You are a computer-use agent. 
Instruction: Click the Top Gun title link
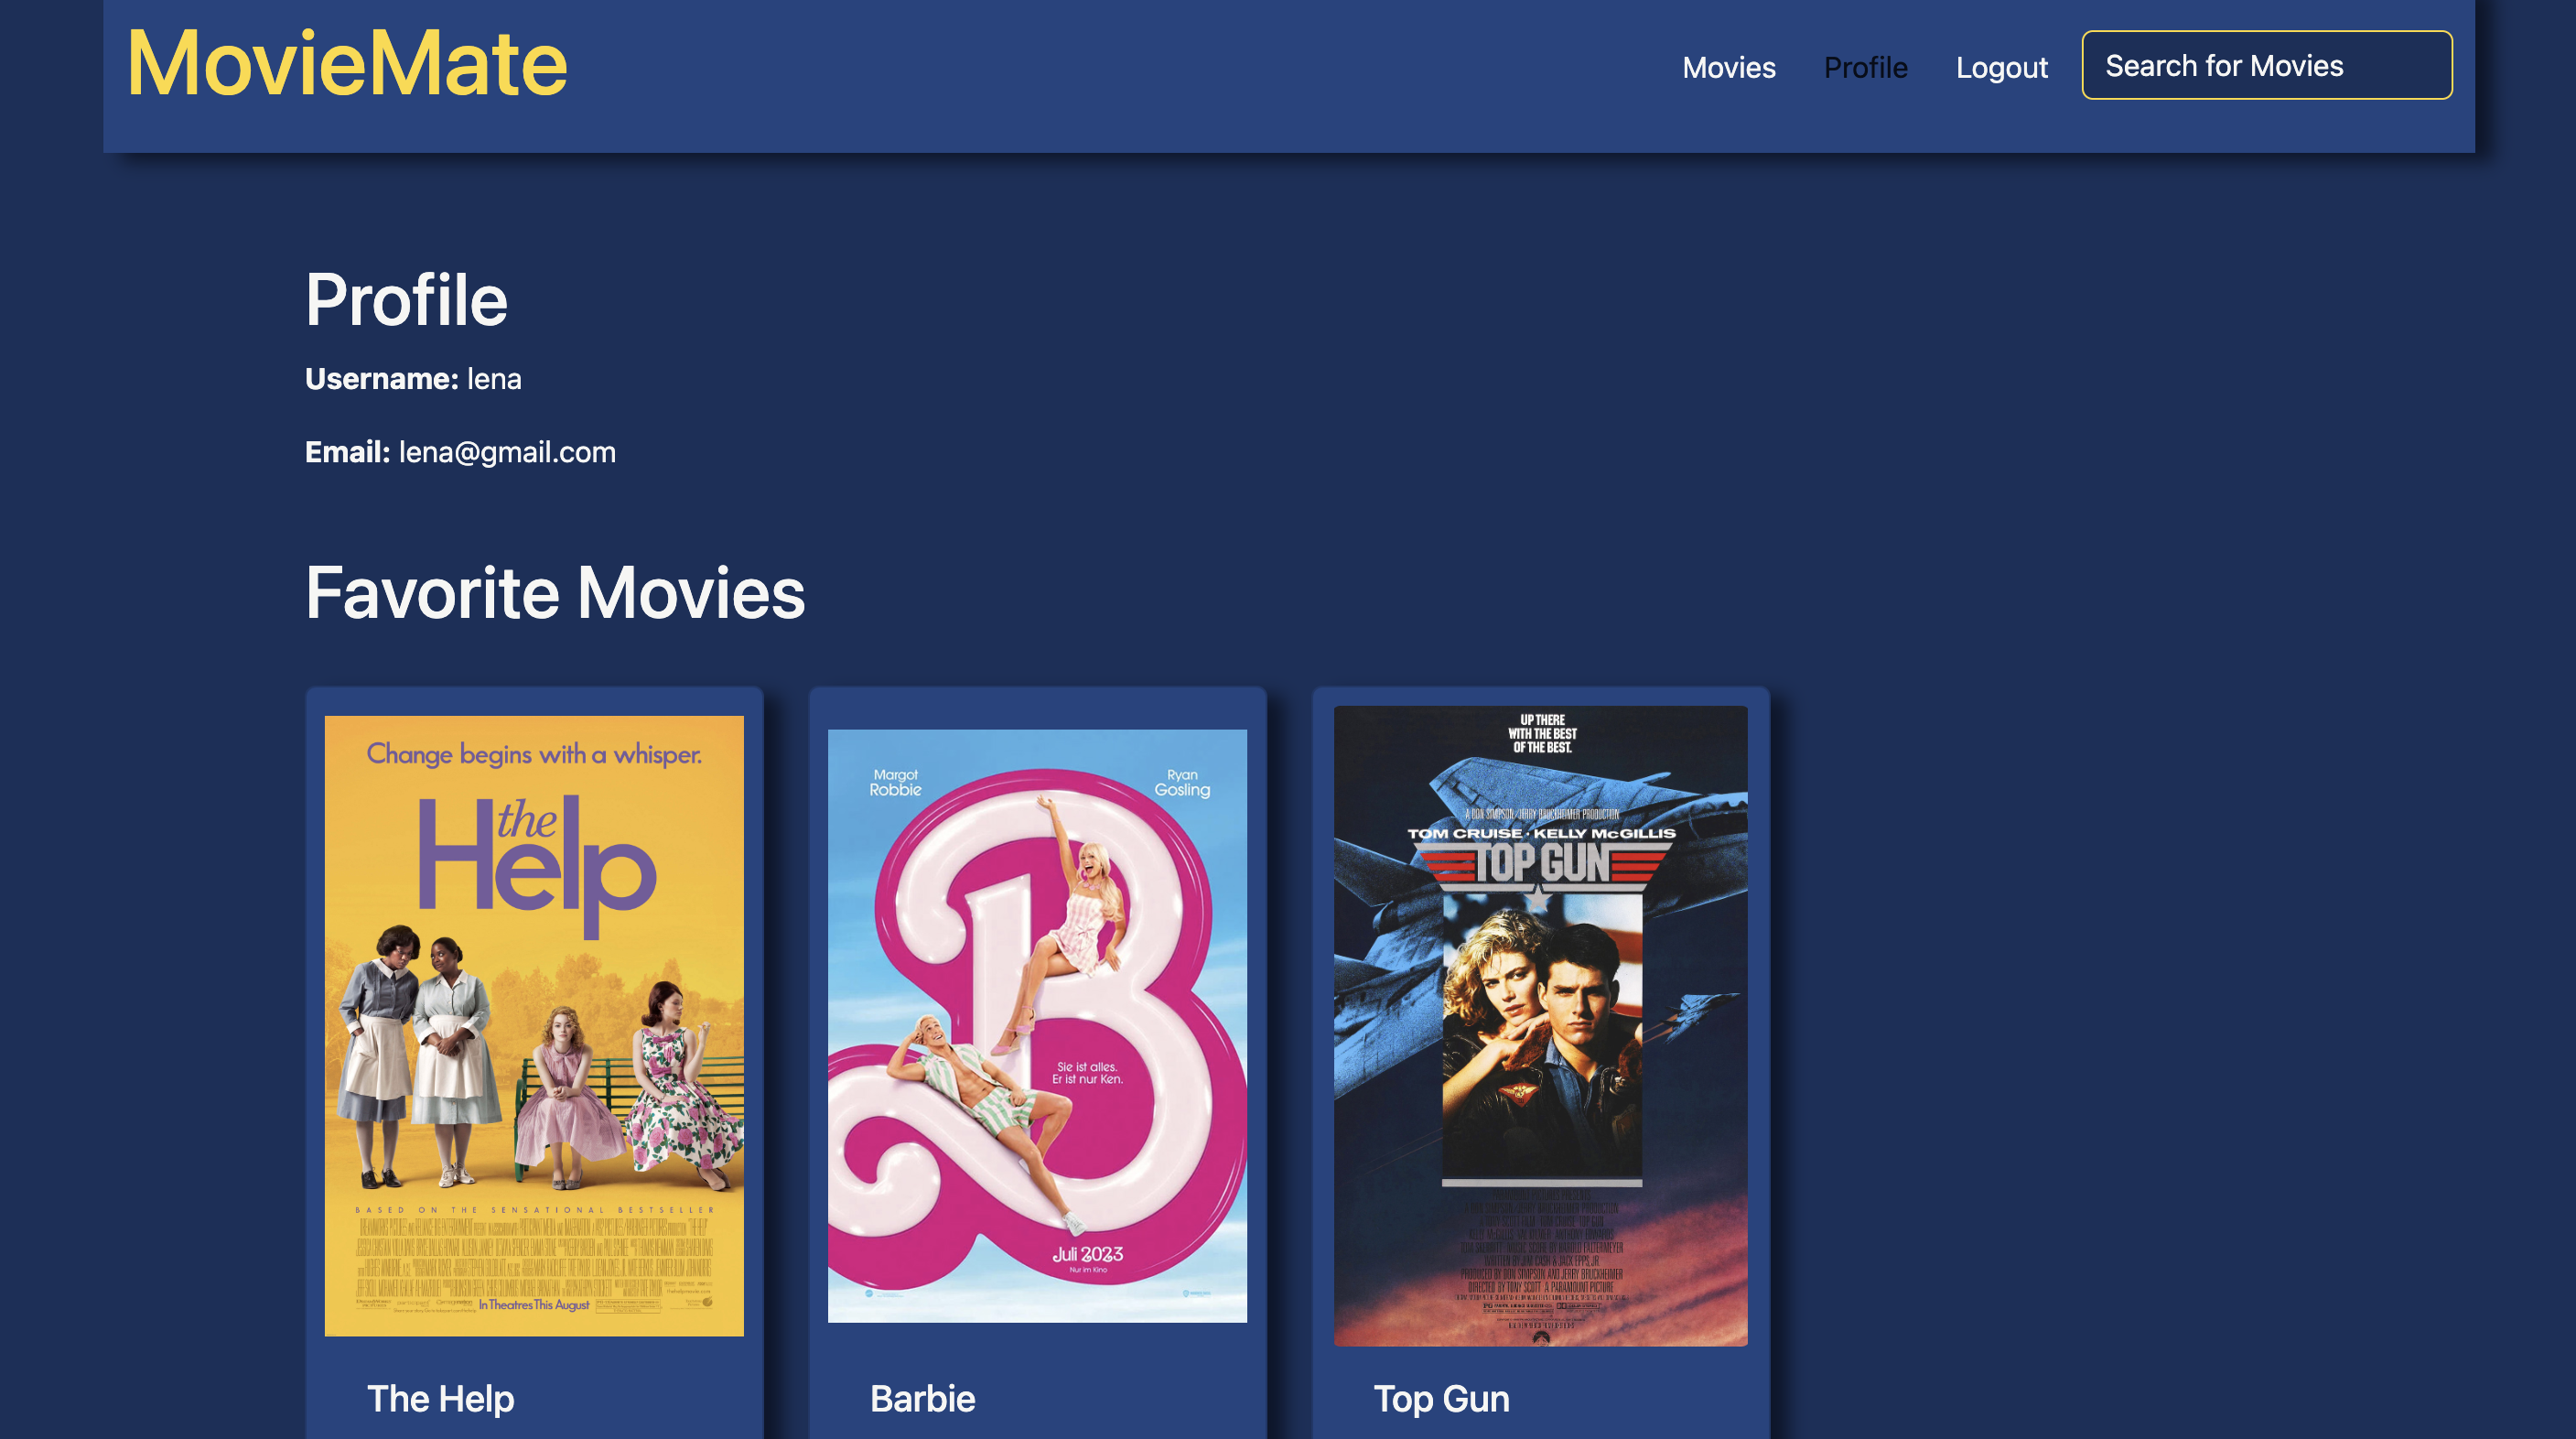click(1441, 1399)
